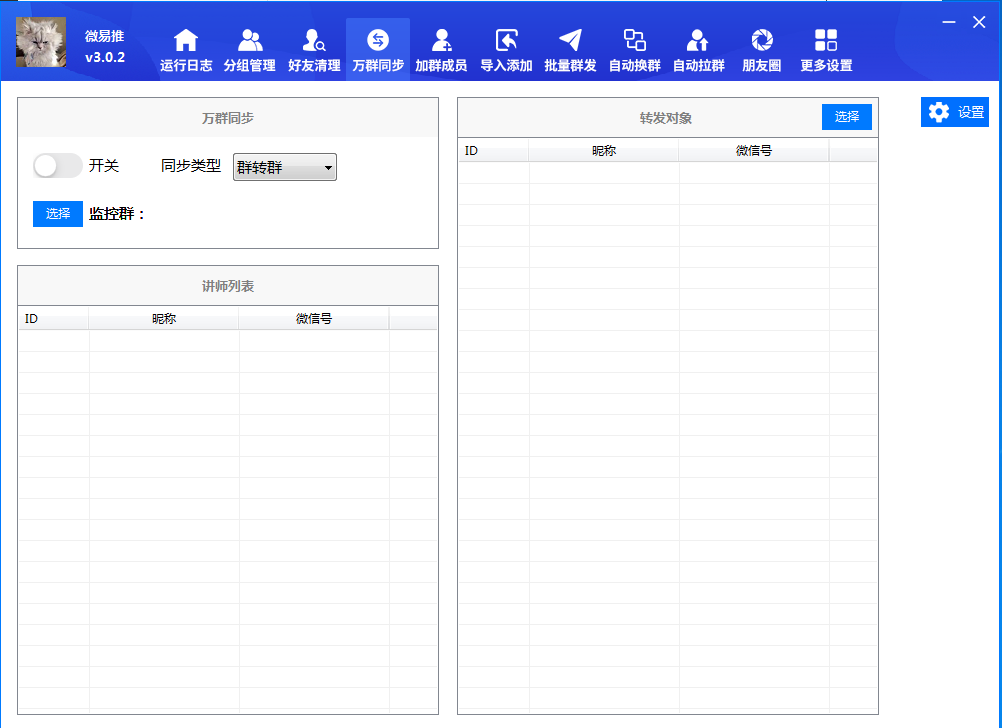Click the cat avatar logo thumbnail

click(x=40, y=44)
